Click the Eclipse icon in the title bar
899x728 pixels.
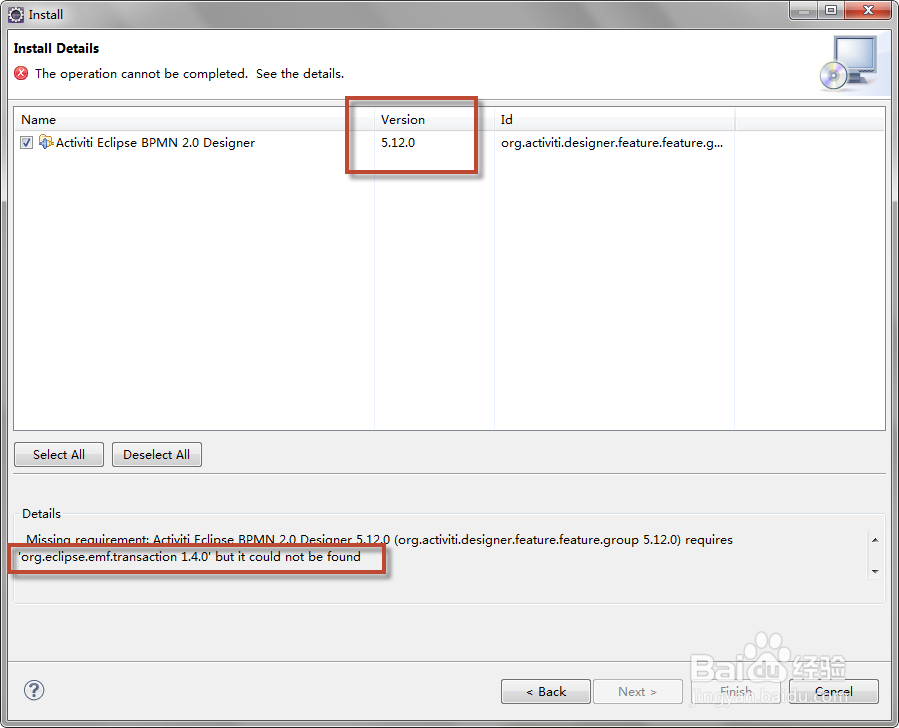pos(16,14)
